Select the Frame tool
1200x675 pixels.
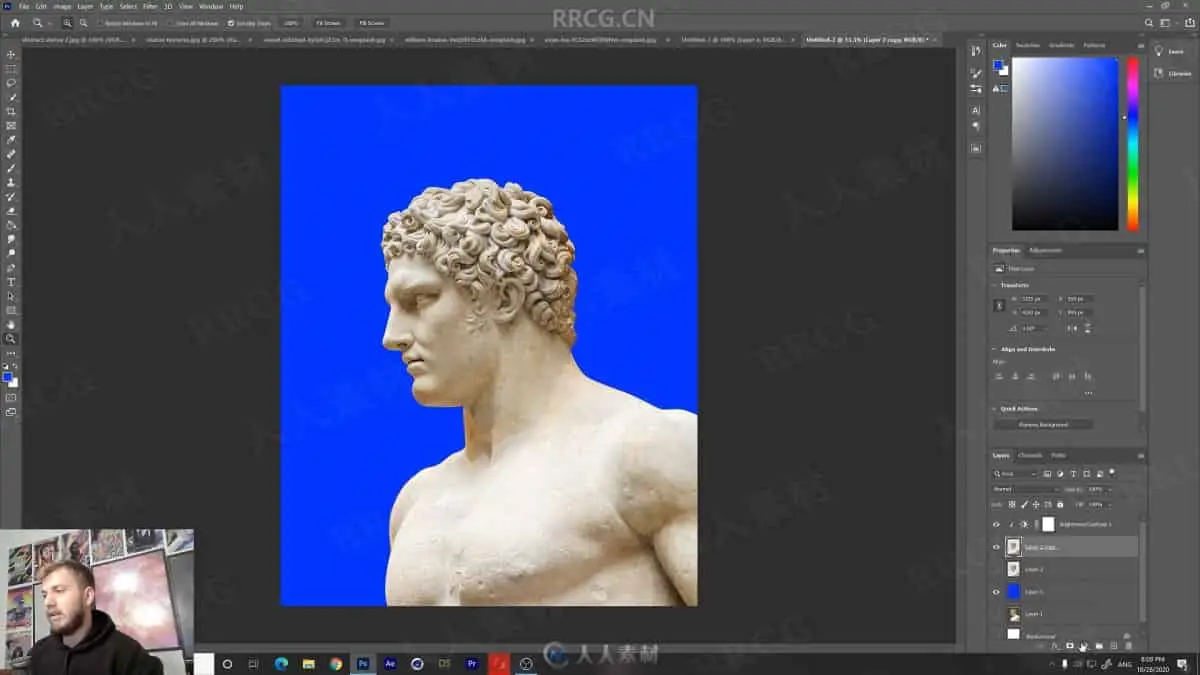(x=11, y=125)
